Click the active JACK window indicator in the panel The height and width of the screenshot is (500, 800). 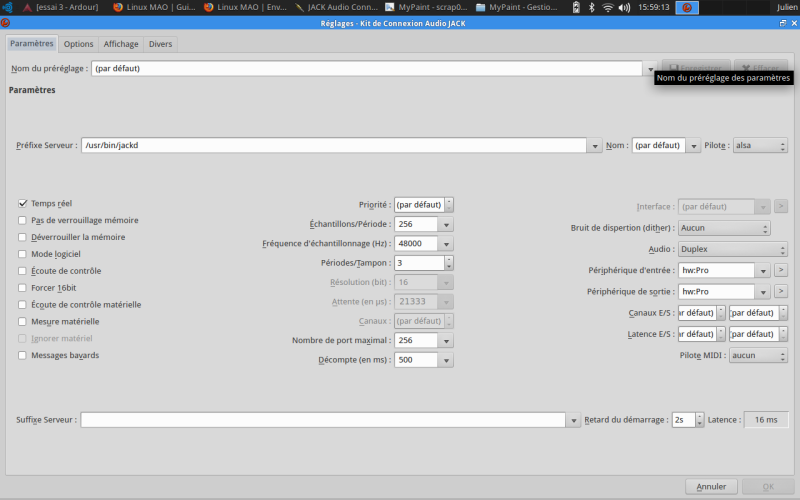[x=687, y=7]
